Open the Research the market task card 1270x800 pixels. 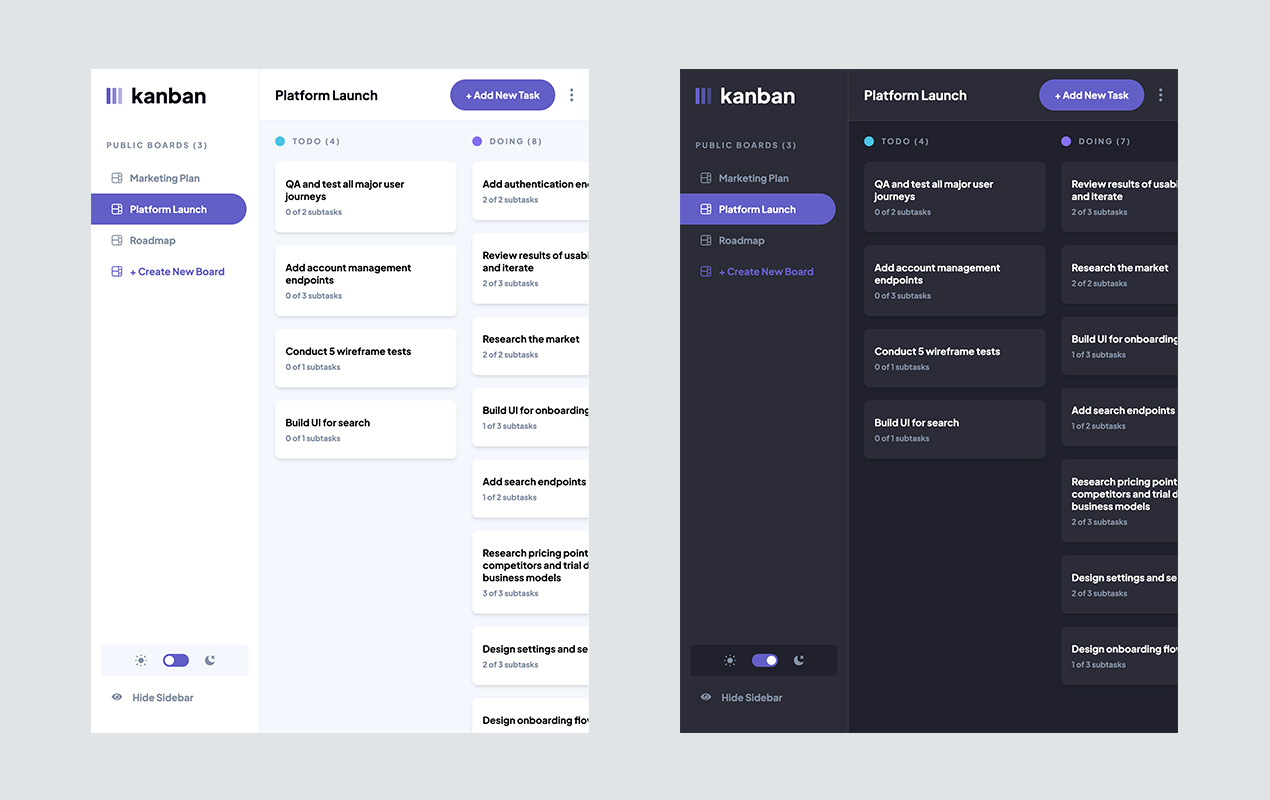click(x=530, y=345)
